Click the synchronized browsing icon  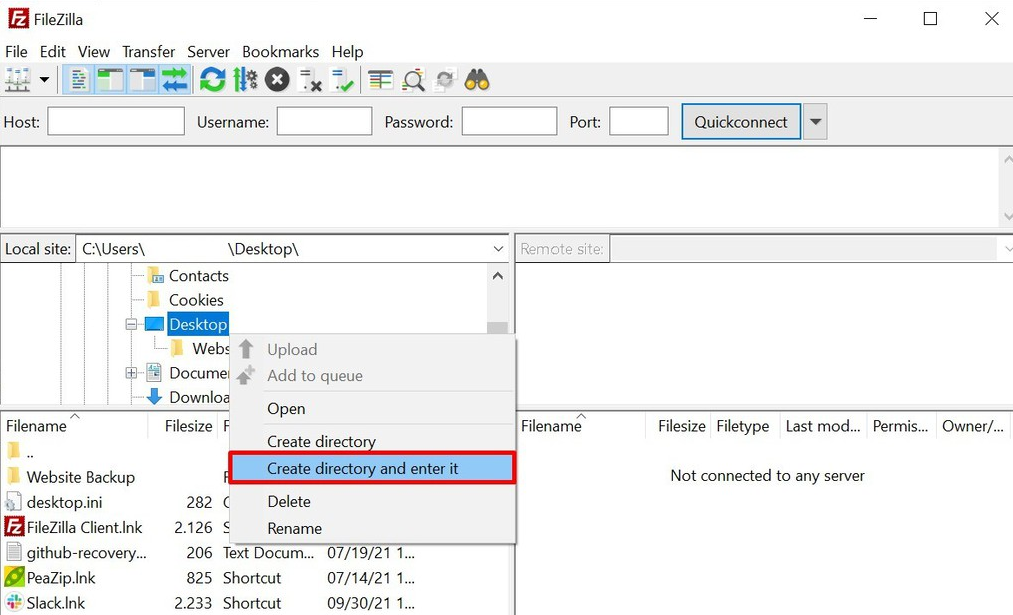coord(445,79)
